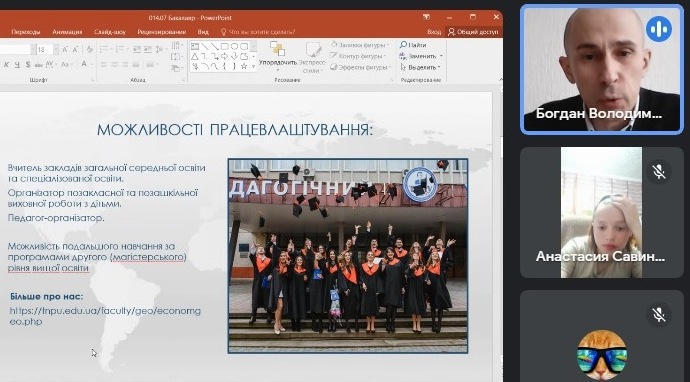Image resolution: width=690 pixels, height=382 pixels.
Task: Apply font color with the A button
Action: [84, 65]
